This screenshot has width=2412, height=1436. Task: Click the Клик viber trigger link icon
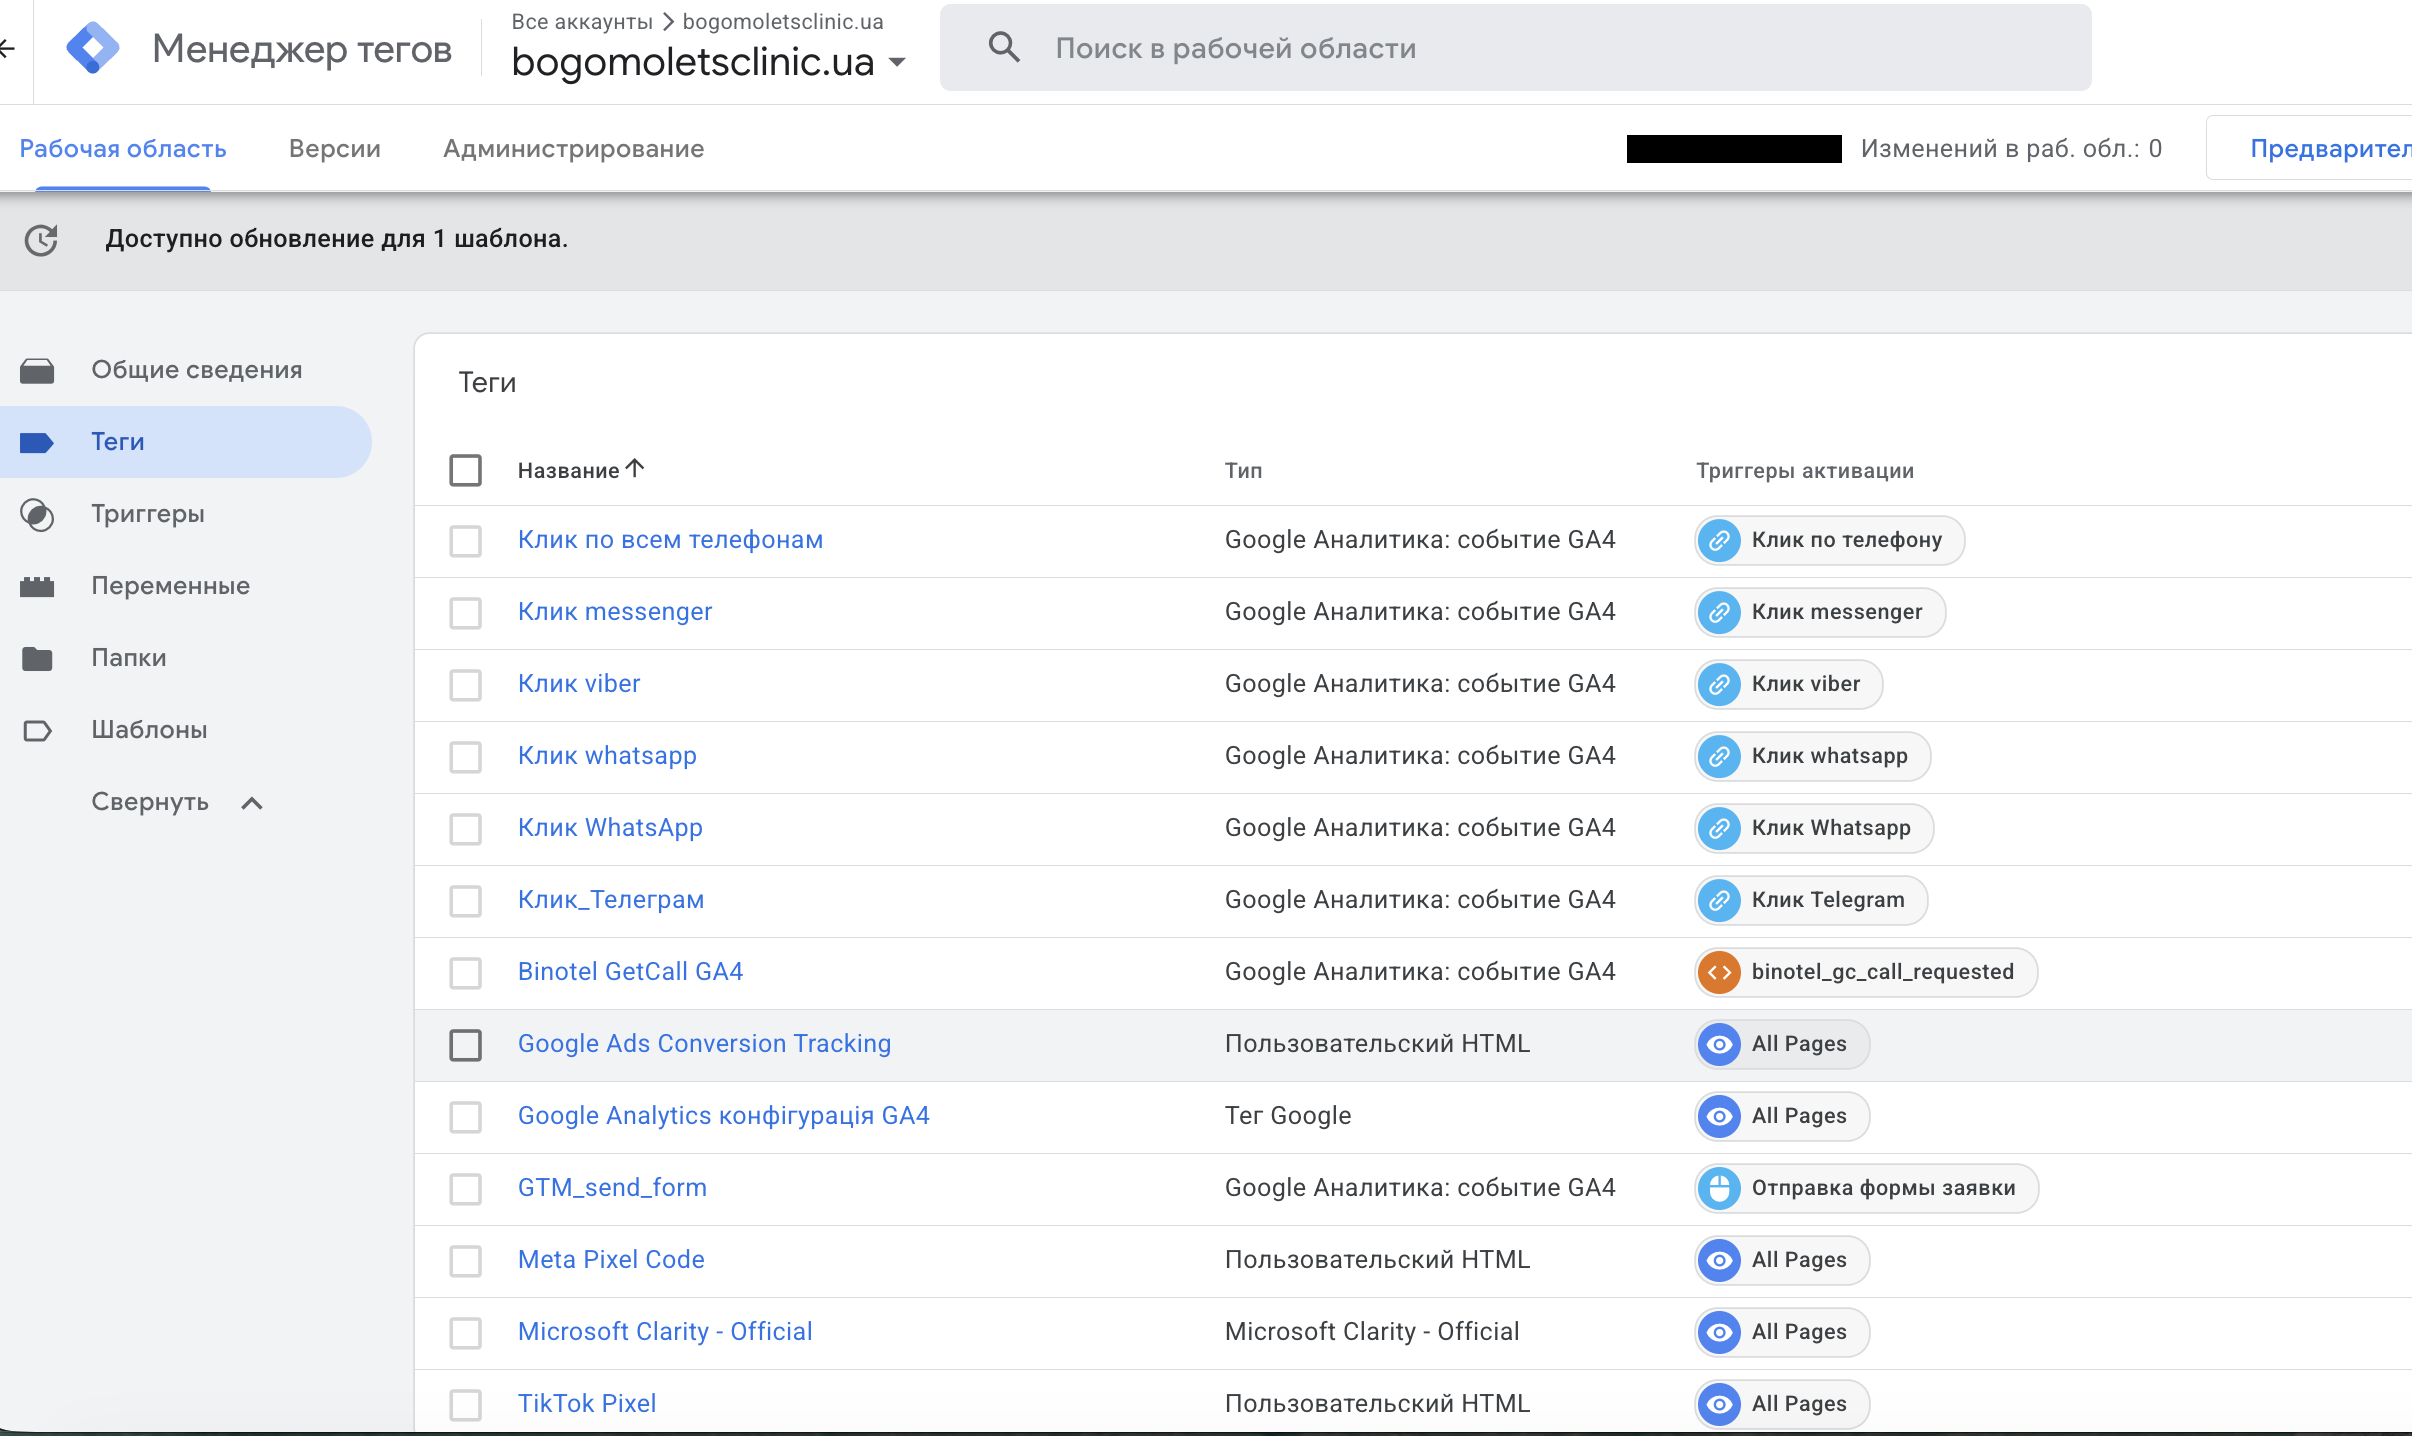[1719, 684]
